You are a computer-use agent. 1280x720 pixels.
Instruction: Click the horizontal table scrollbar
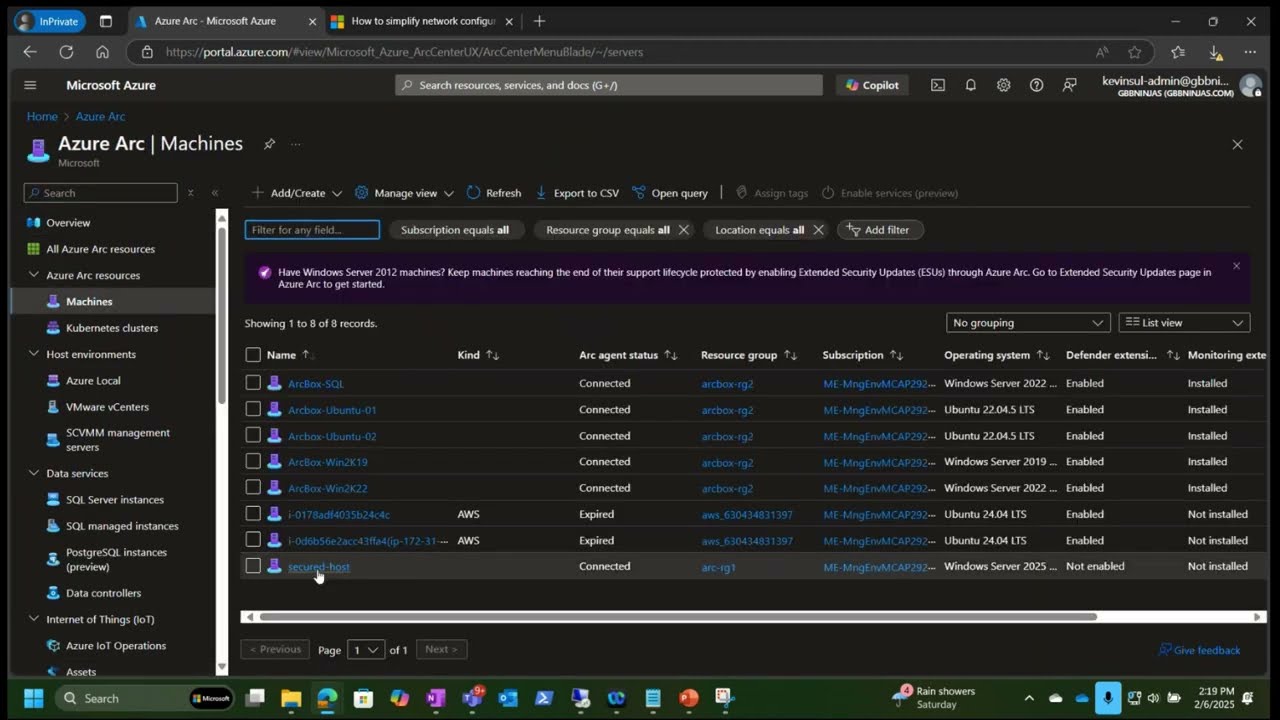[x=678, y=617]
